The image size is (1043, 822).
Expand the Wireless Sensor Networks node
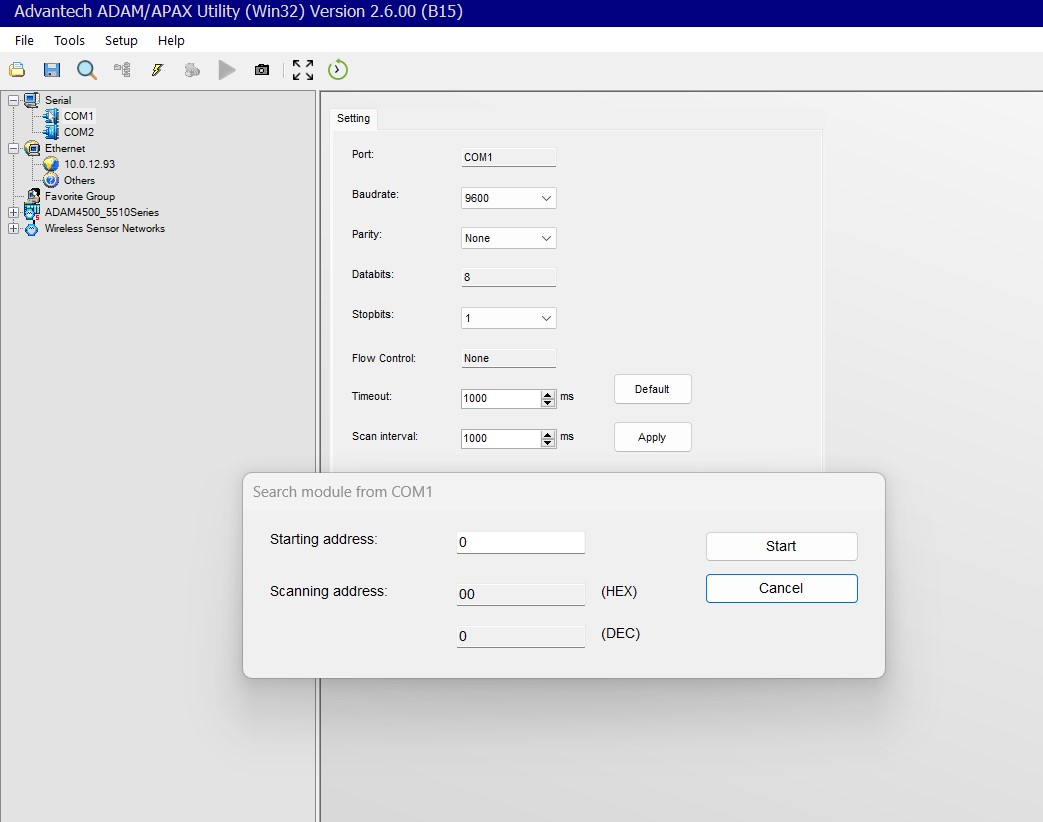tap(13, 229)
